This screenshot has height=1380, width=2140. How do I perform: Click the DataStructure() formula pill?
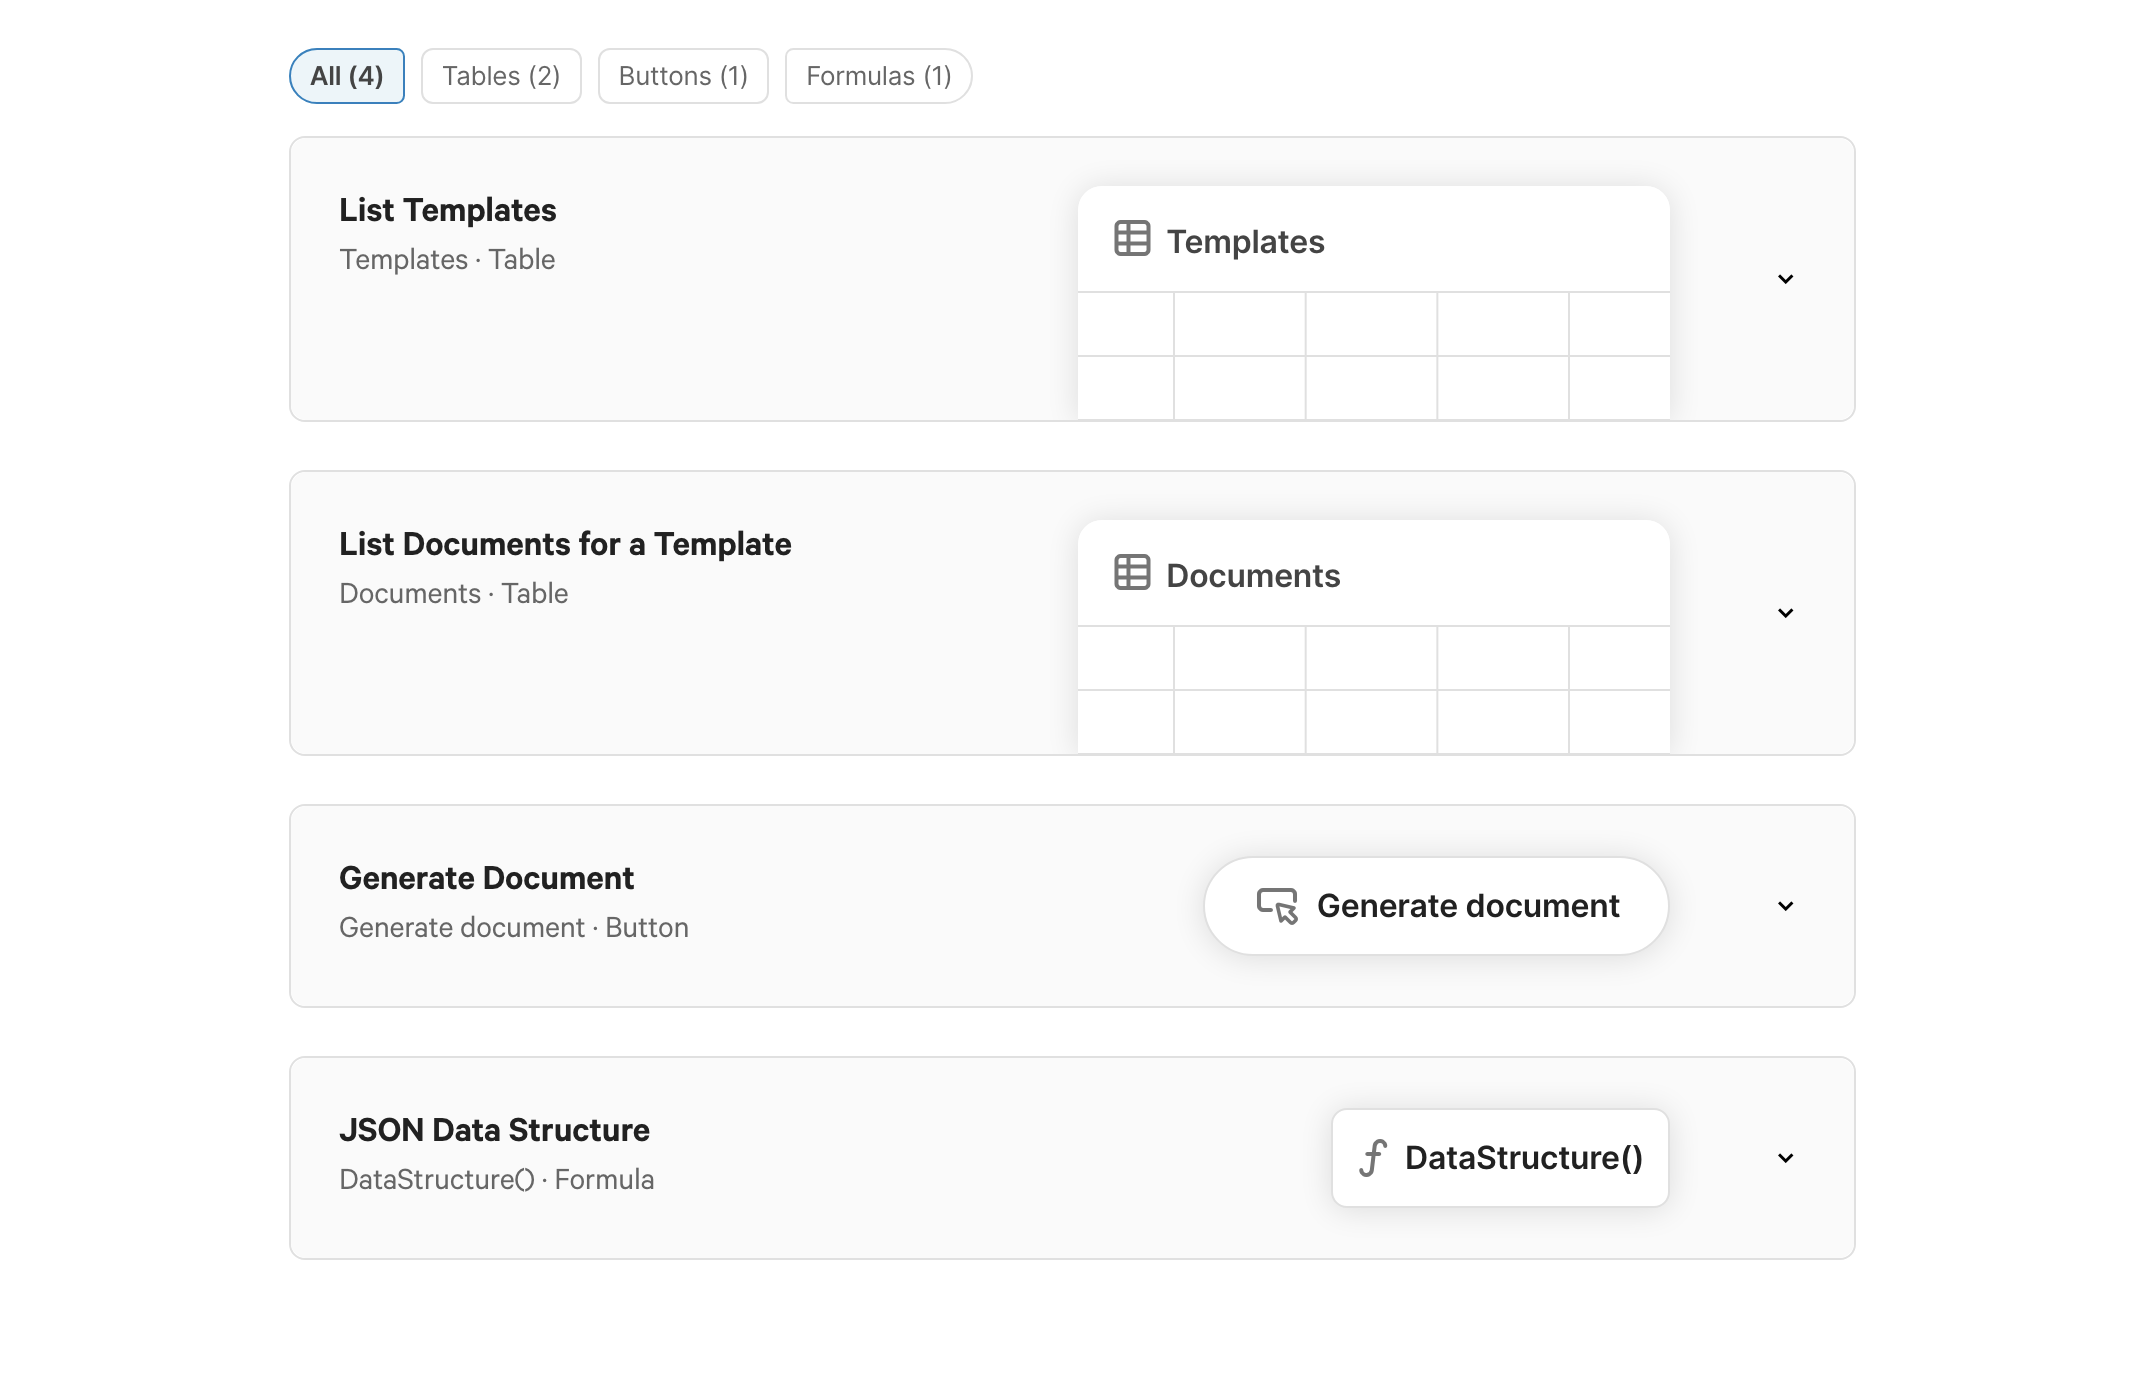tap(1499, 1157)
